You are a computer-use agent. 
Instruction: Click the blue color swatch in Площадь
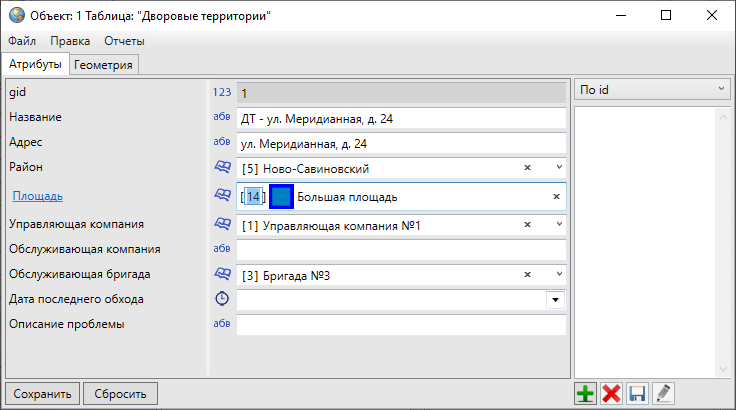click(x=281, y=197)
